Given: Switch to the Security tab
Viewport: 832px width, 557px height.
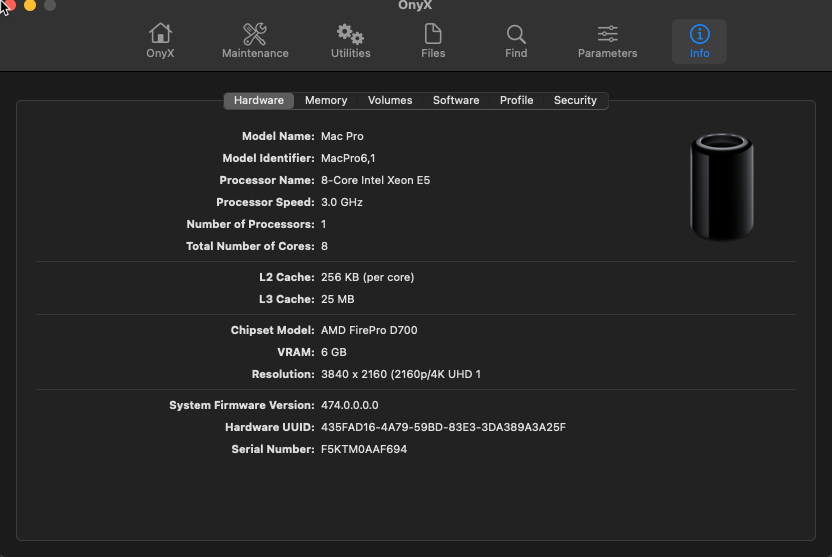Looking at the screenshot, I should (x=575, y=100).
